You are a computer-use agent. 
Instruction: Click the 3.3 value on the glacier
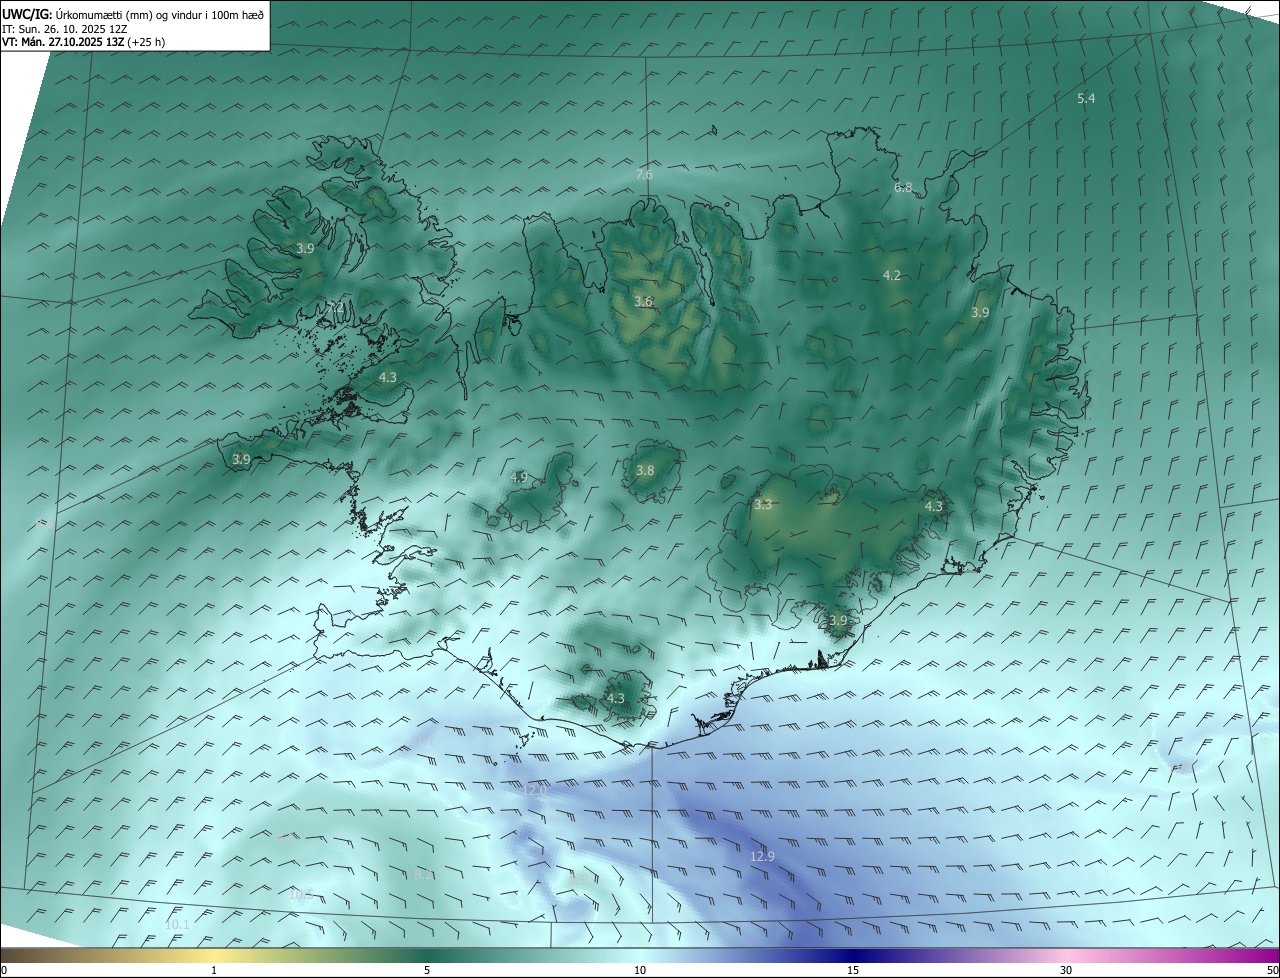[763, 505]
